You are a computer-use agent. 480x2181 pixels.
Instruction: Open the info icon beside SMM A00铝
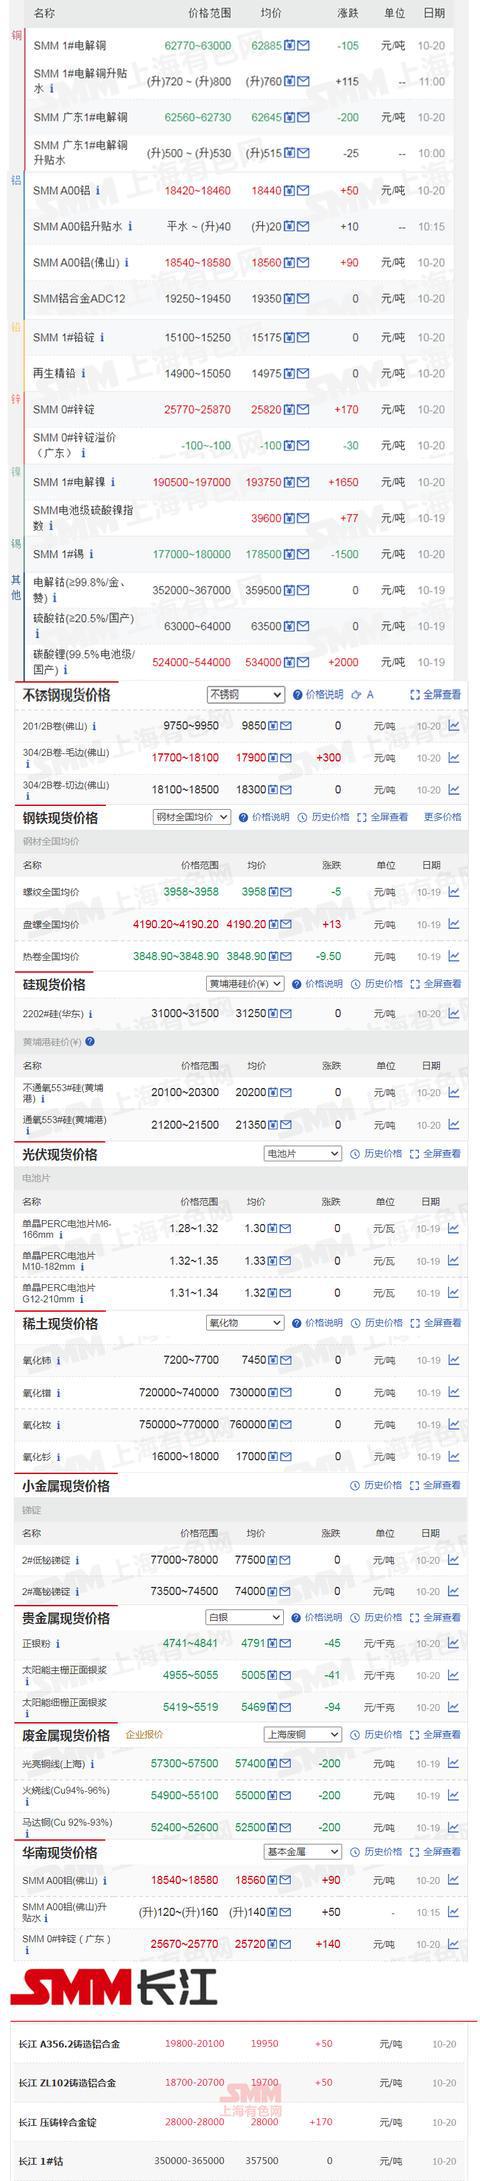(x=97, y=190)
